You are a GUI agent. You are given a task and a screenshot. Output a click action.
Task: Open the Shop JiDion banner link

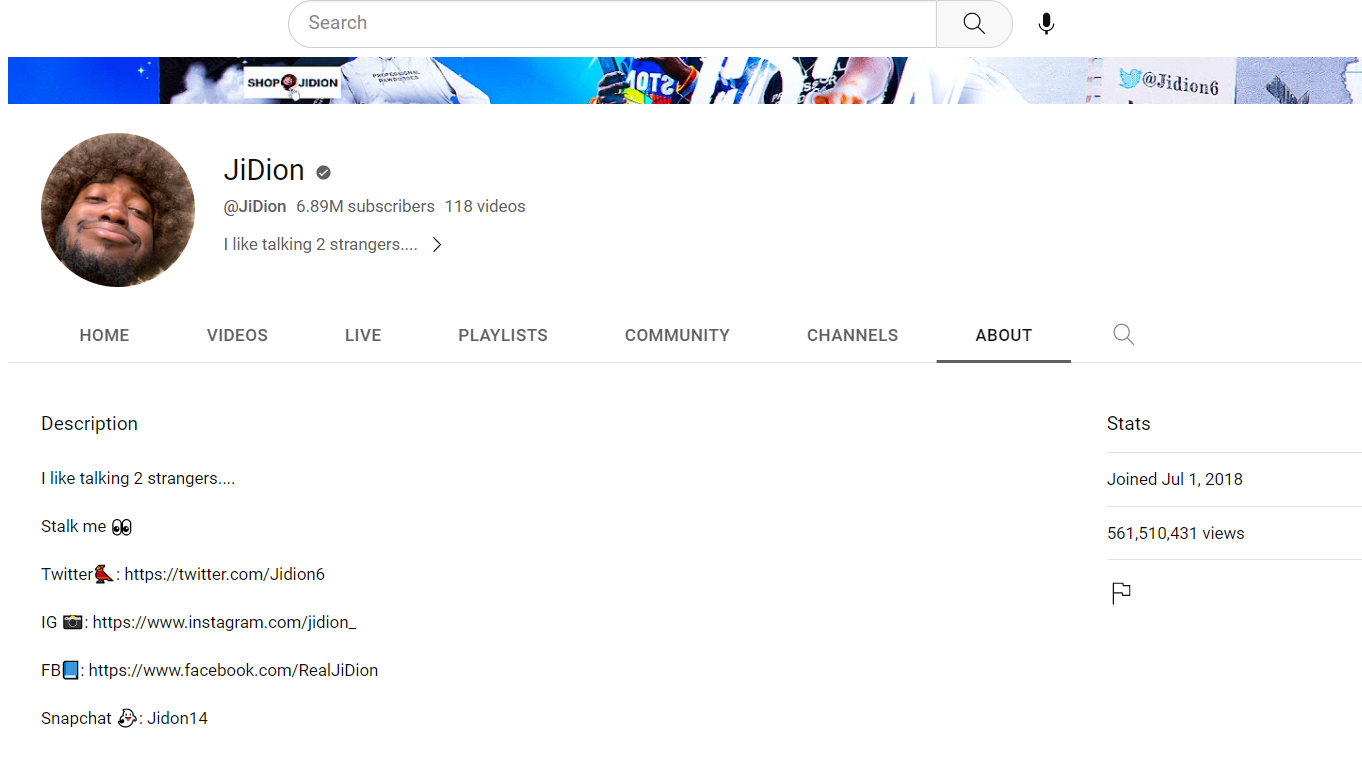pos(293,83)
